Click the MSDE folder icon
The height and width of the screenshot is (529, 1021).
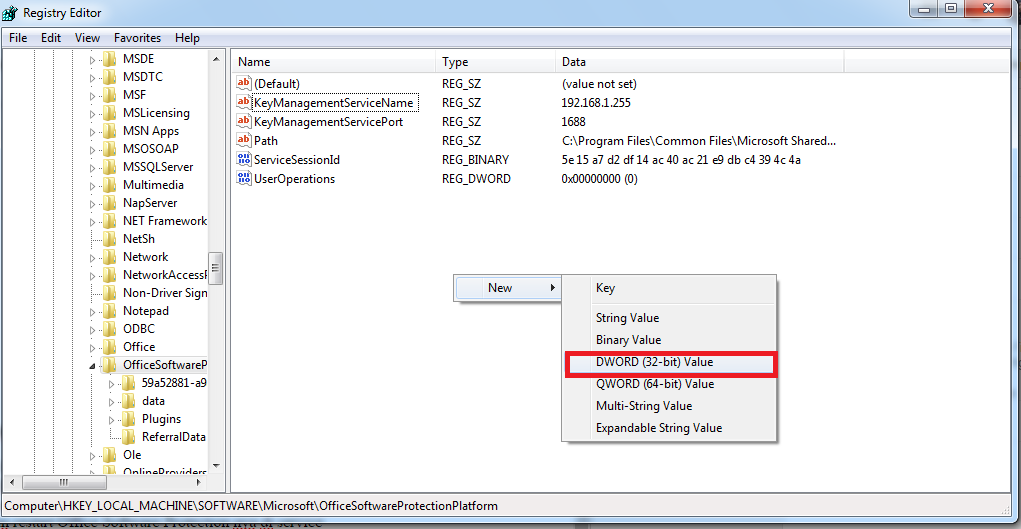tap(109, 59)
